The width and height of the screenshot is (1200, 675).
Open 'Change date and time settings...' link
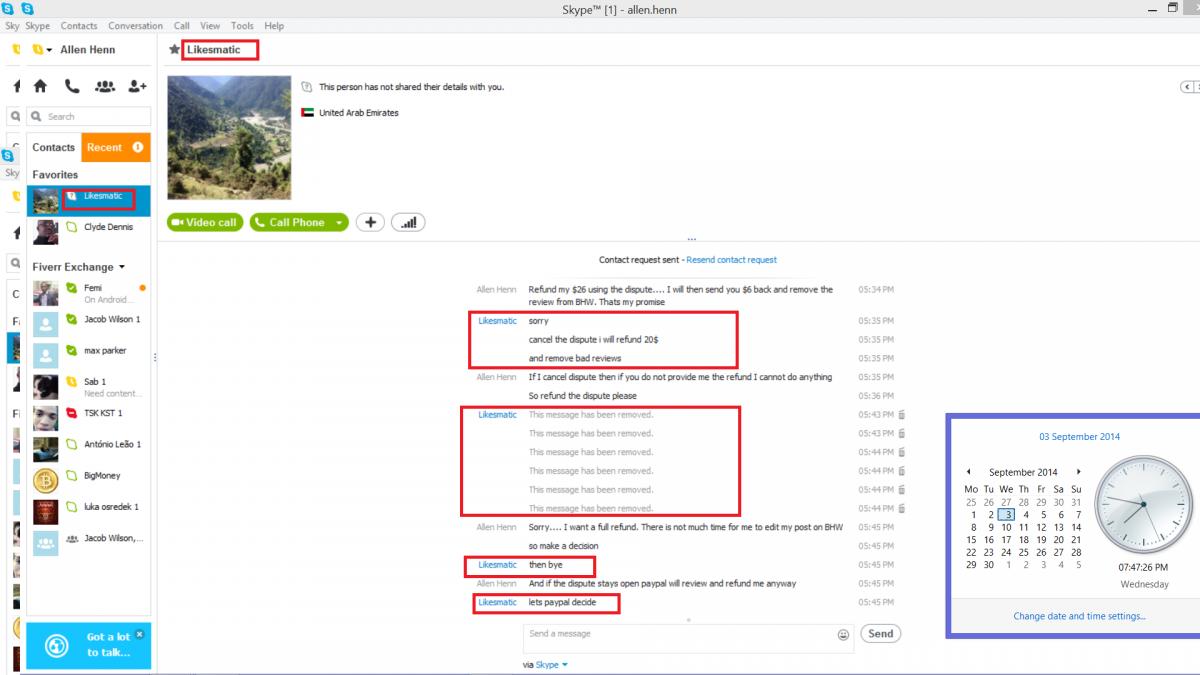tap(1079, 616)
